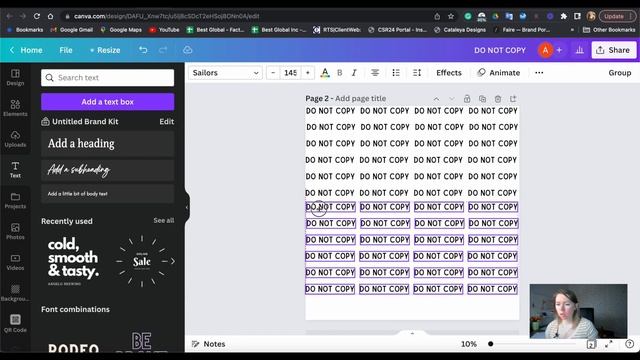Open the Videos sidebar panel
This screenshot has width=640, height=360.
15,262
